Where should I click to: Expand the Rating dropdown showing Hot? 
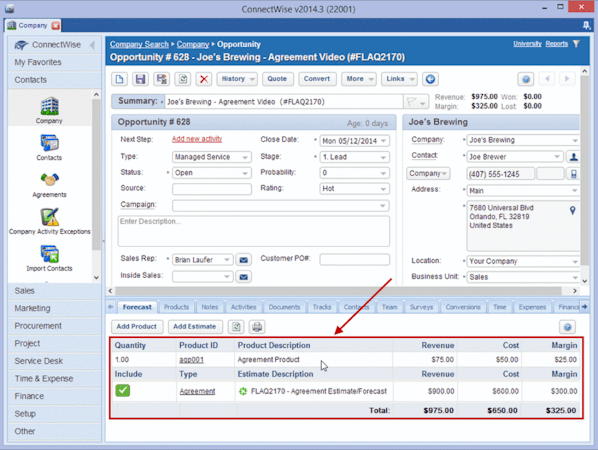tap(354, 189)
